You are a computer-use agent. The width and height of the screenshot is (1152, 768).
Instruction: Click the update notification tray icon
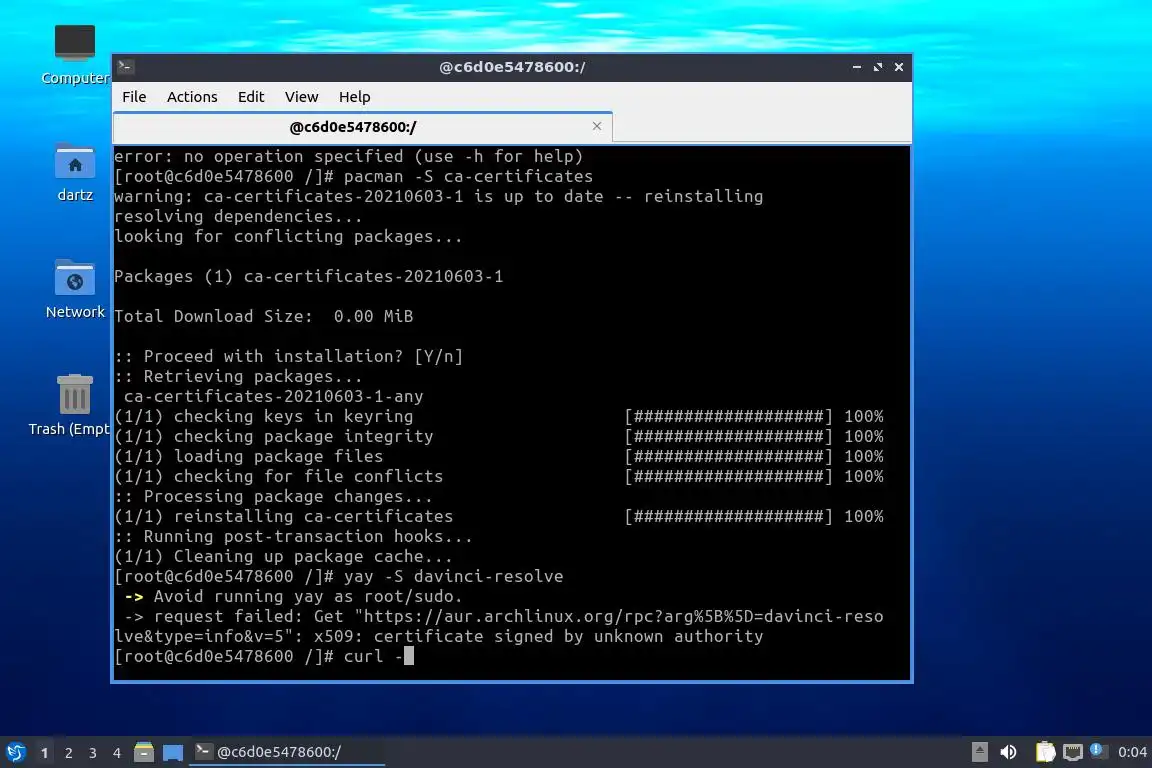[1097, 750]
